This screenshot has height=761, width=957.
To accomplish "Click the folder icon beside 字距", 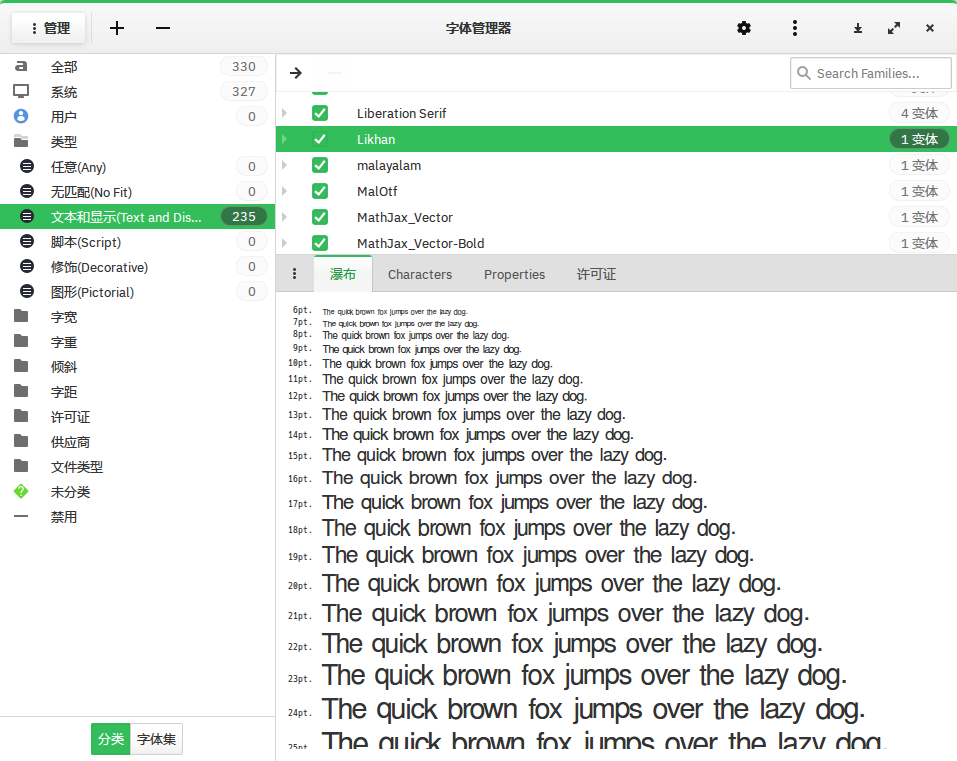I will [x=21, y=391].
